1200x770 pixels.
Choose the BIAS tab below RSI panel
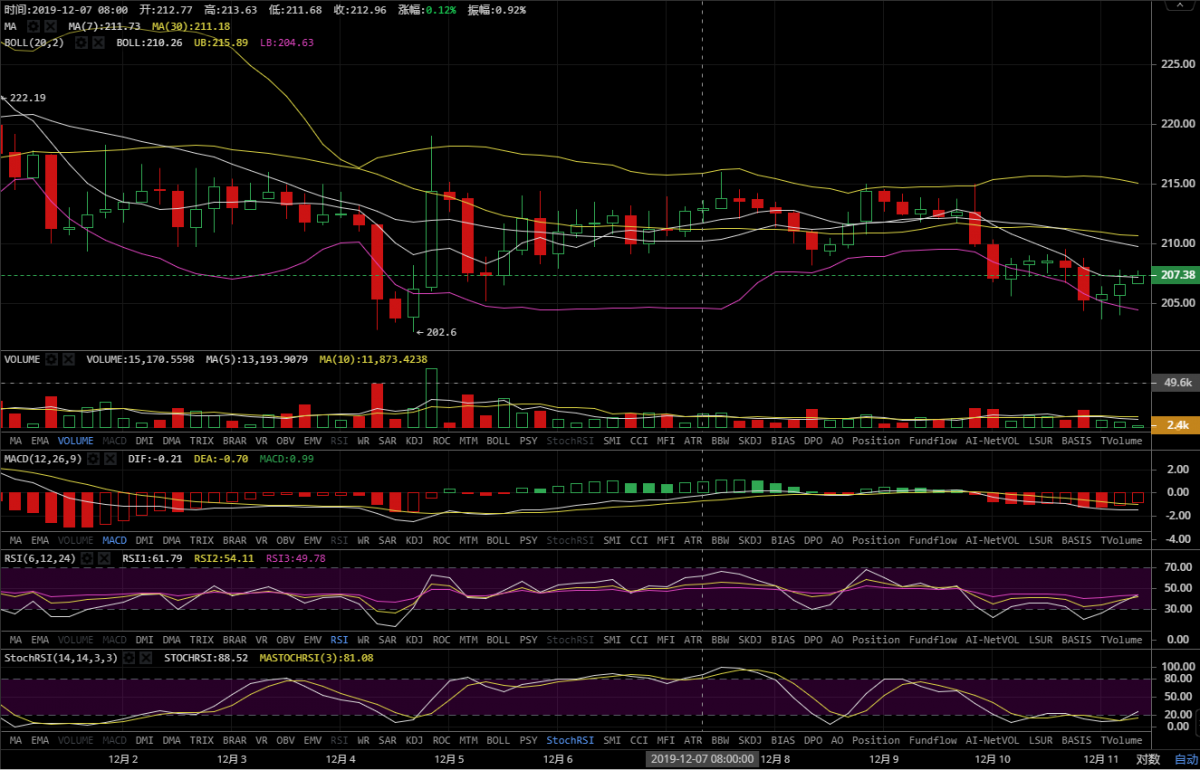[x=783, y=640]
